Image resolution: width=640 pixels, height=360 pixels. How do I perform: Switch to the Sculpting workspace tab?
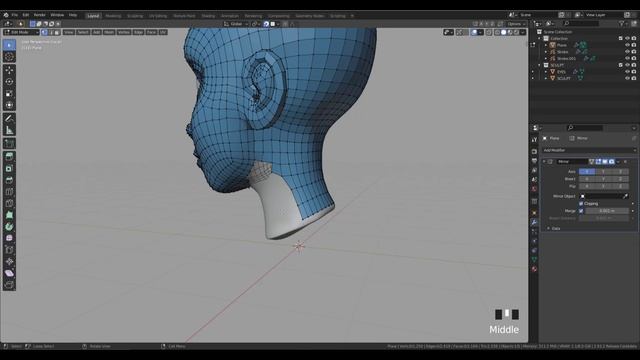(135, 16)
